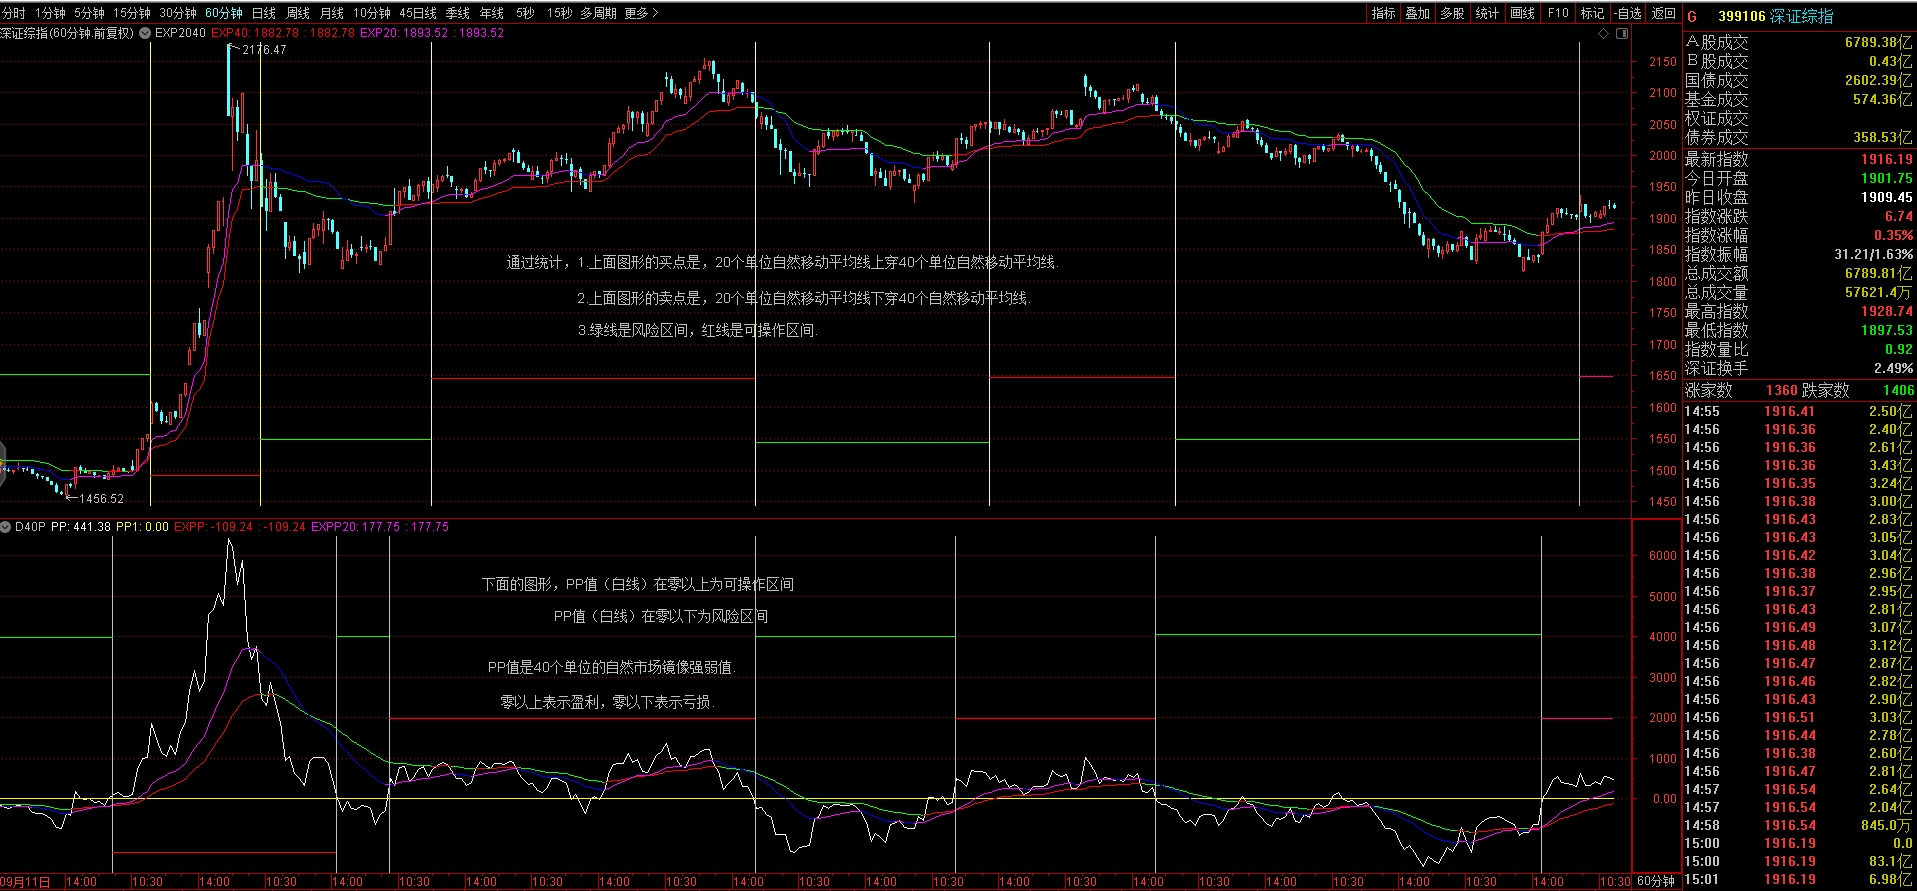Click the PP: 441.38 indicator value
This screenshot has height=891, width=1917.
[81, 527]
